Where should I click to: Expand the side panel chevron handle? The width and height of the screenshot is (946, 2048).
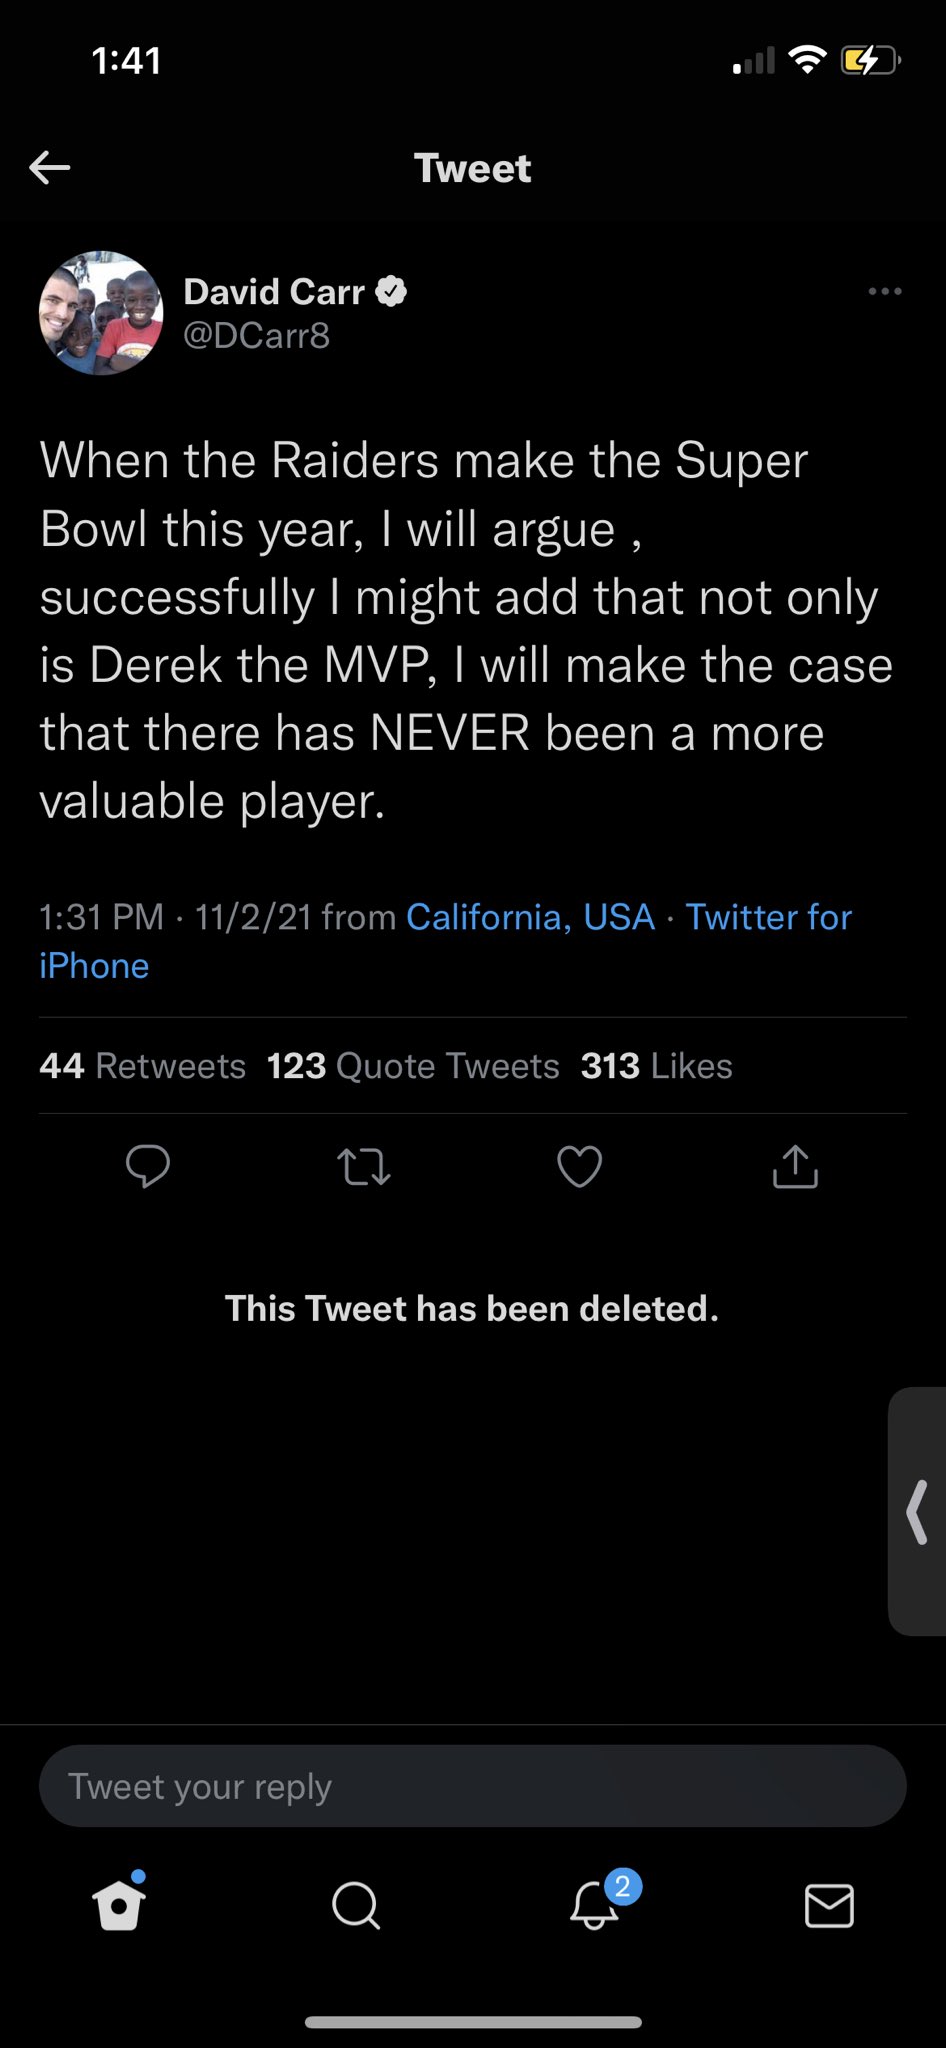coord(917,1512)
